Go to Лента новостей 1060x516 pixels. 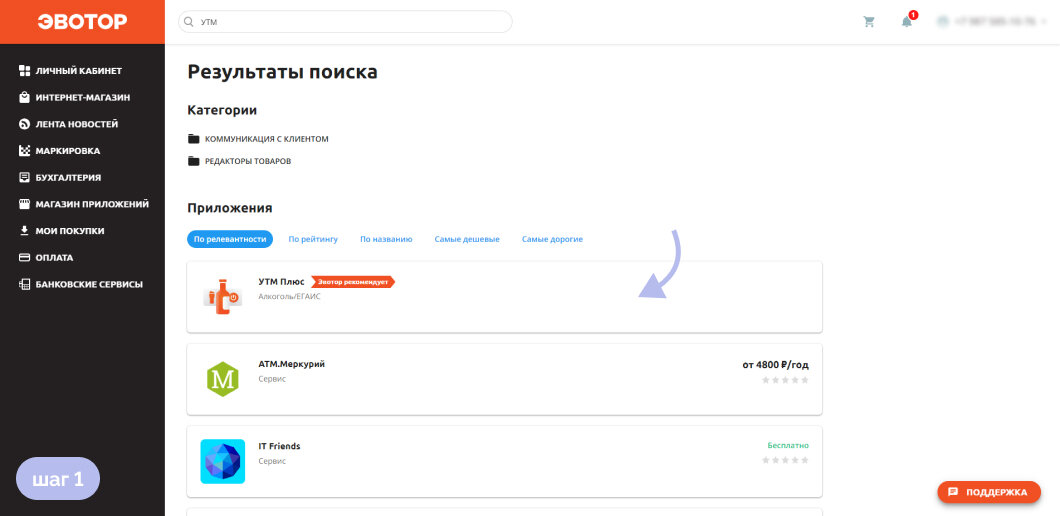(77, 124)
